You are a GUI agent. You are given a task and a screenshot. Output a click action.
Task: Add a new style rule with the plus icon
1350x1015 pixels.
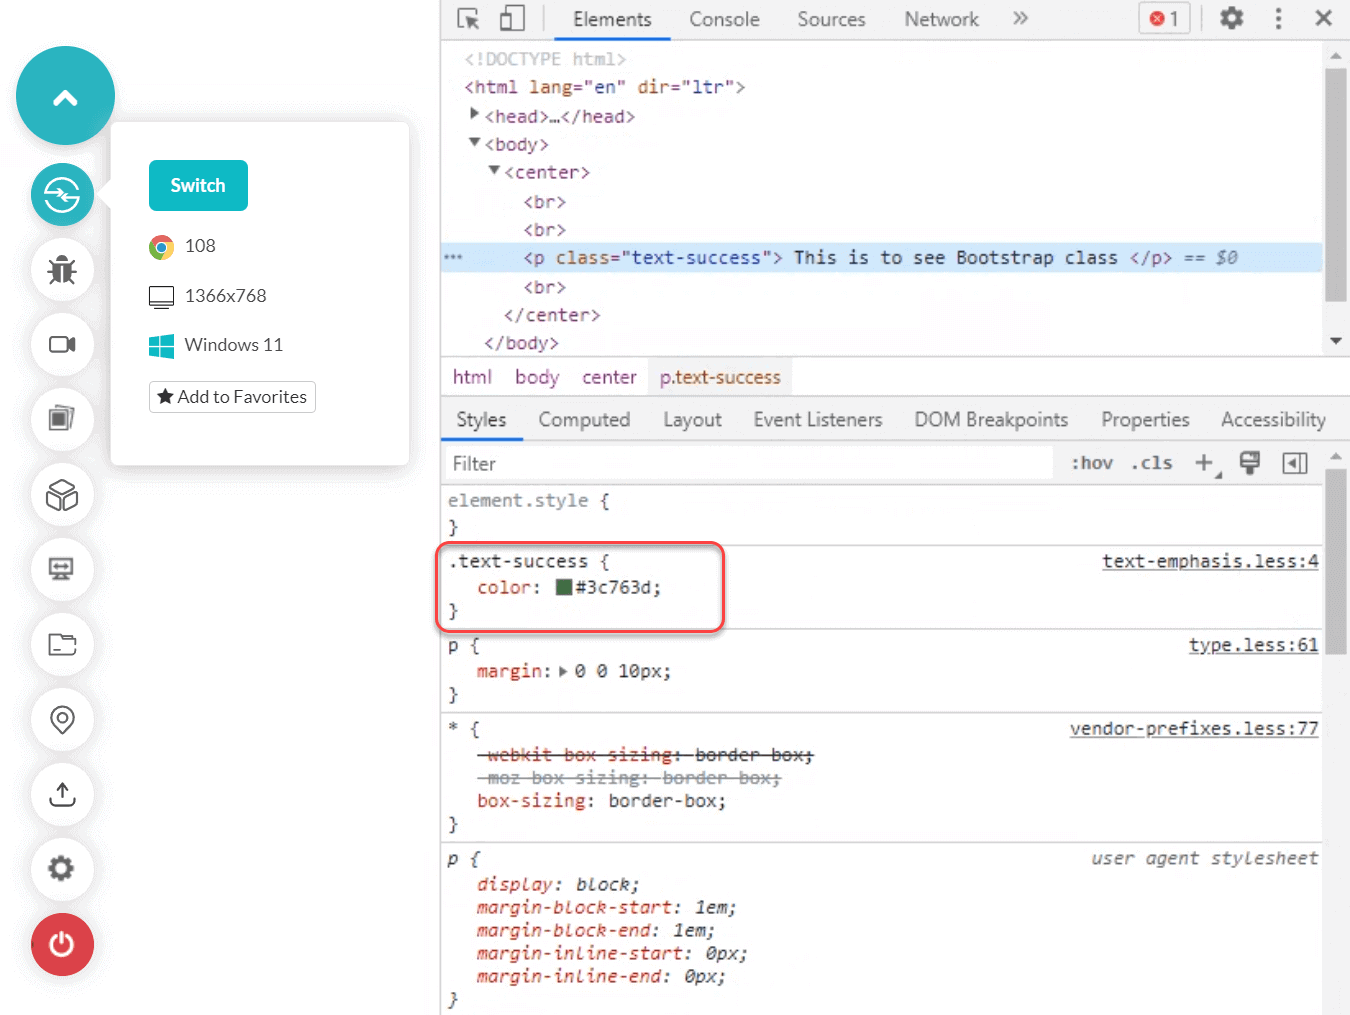point(1204,462)
